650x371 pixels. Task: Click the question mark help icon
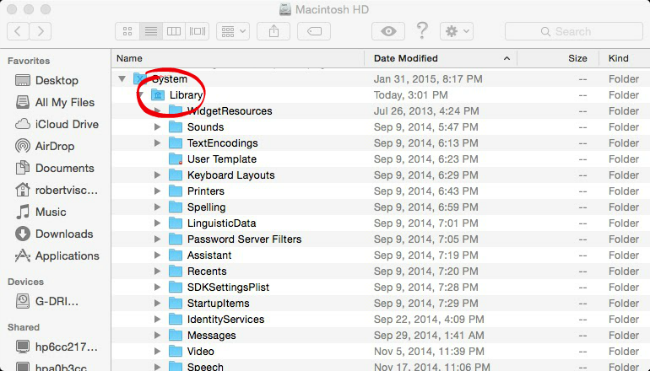[x=422, y=31]
